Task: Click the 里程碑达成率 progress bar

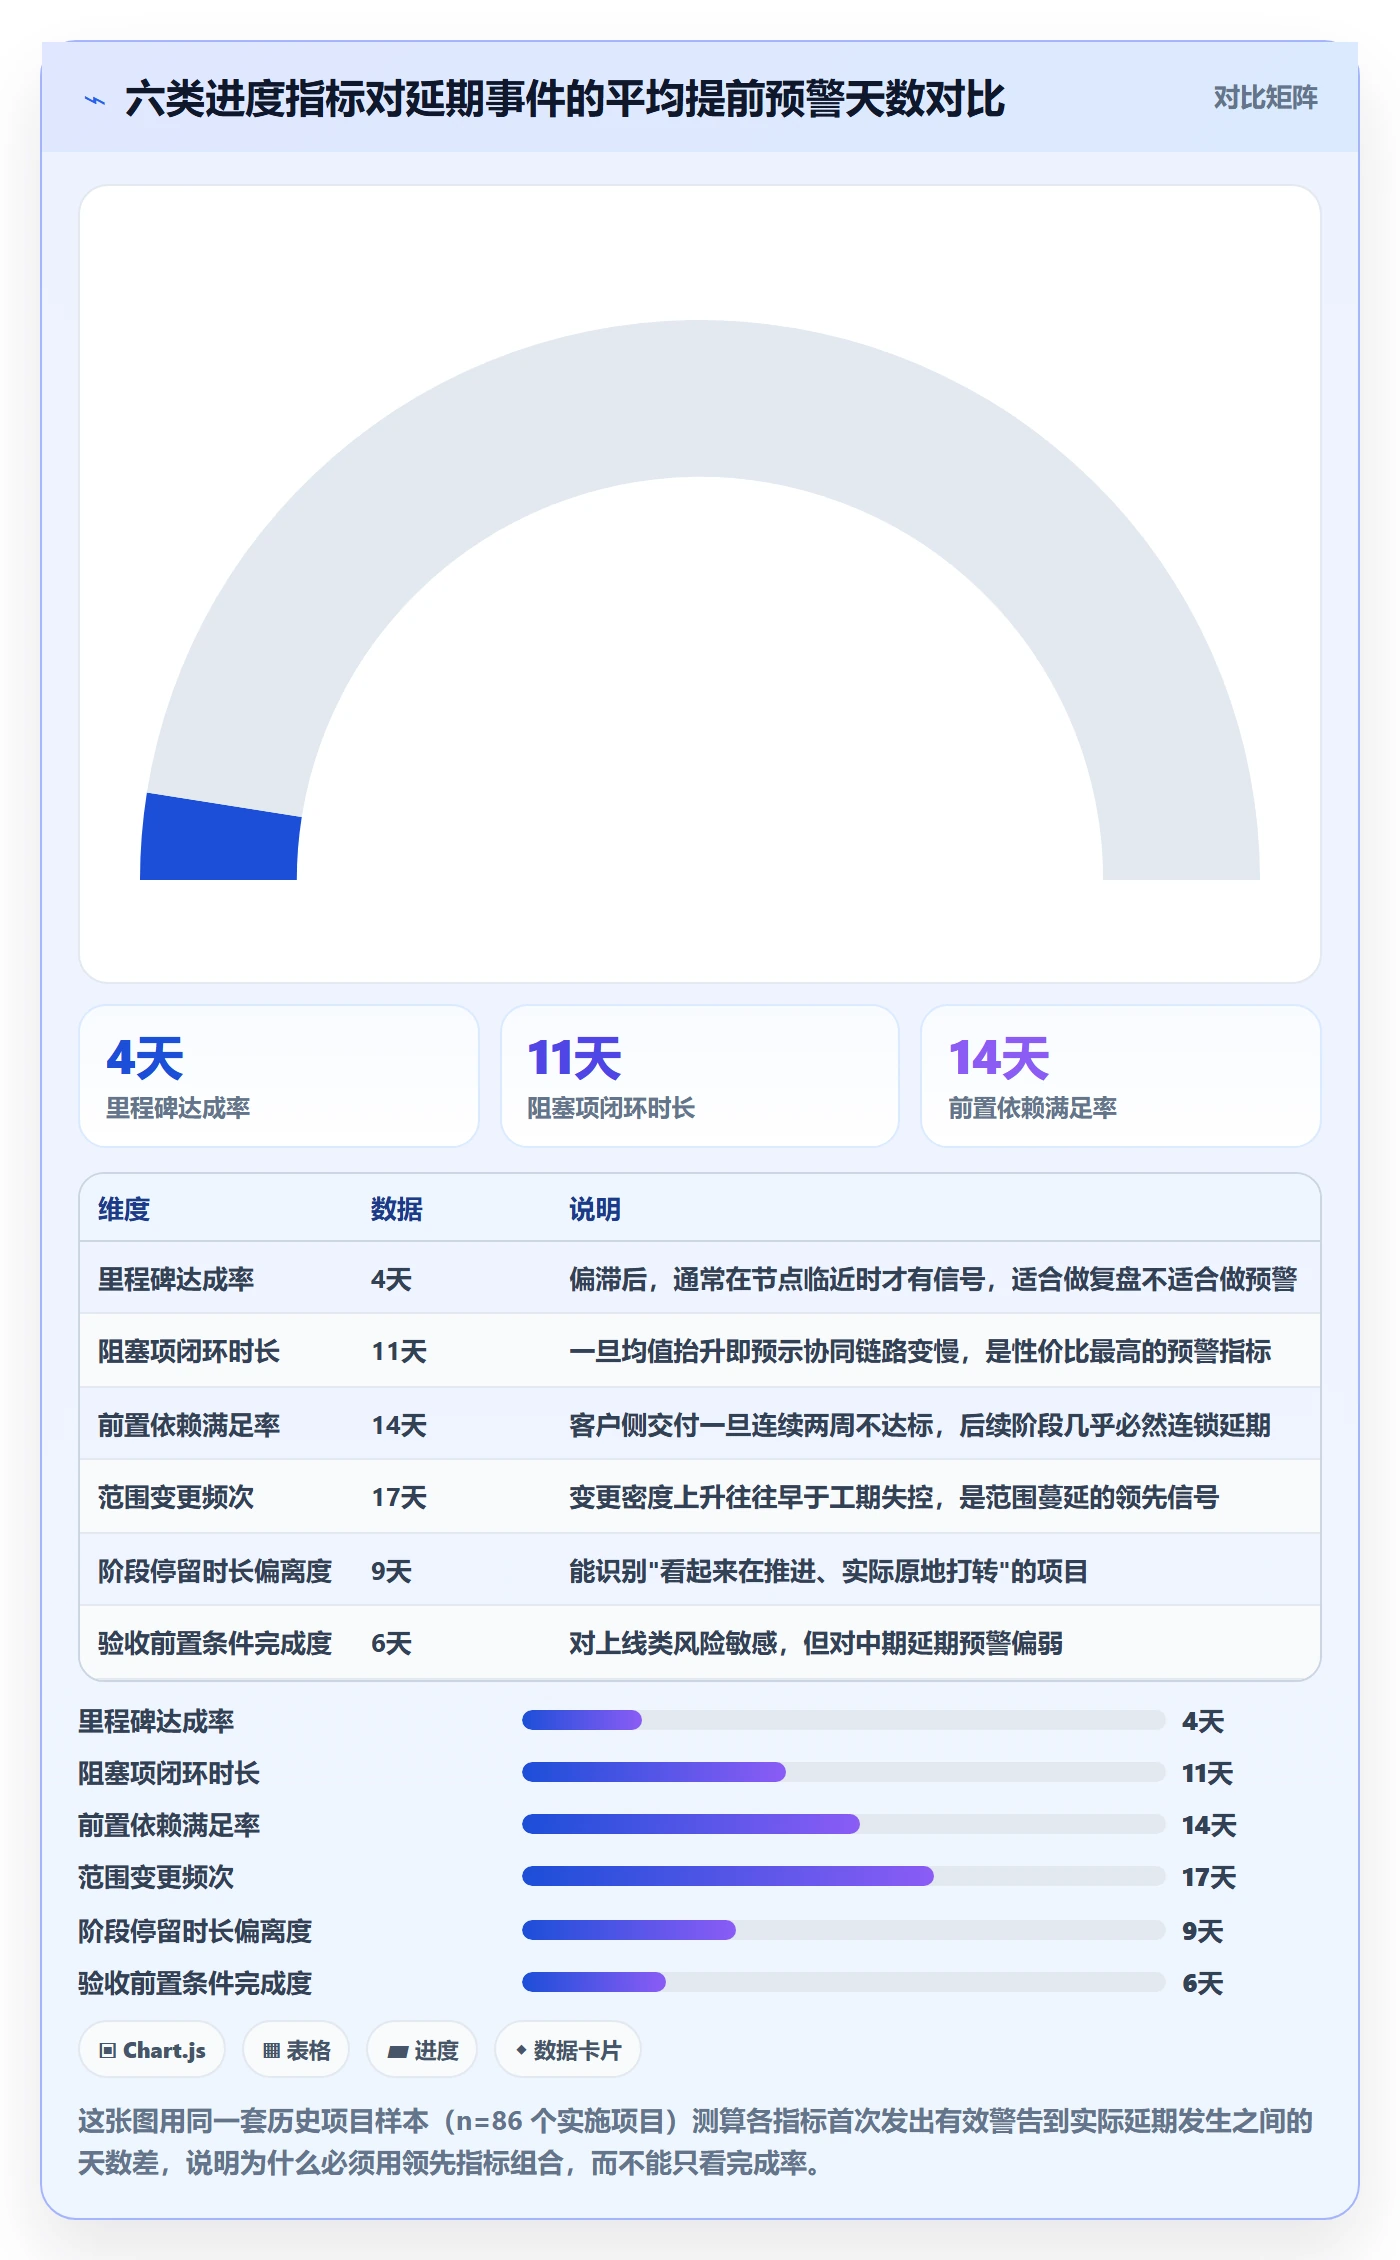Action: (x=844, y=1720)
